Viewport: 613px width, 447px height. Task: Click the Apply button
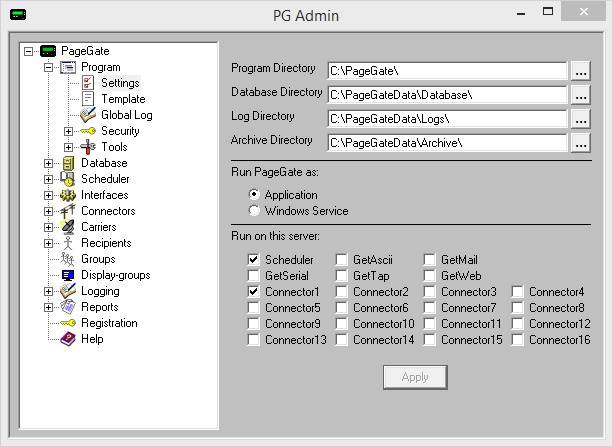coord(415,377)
